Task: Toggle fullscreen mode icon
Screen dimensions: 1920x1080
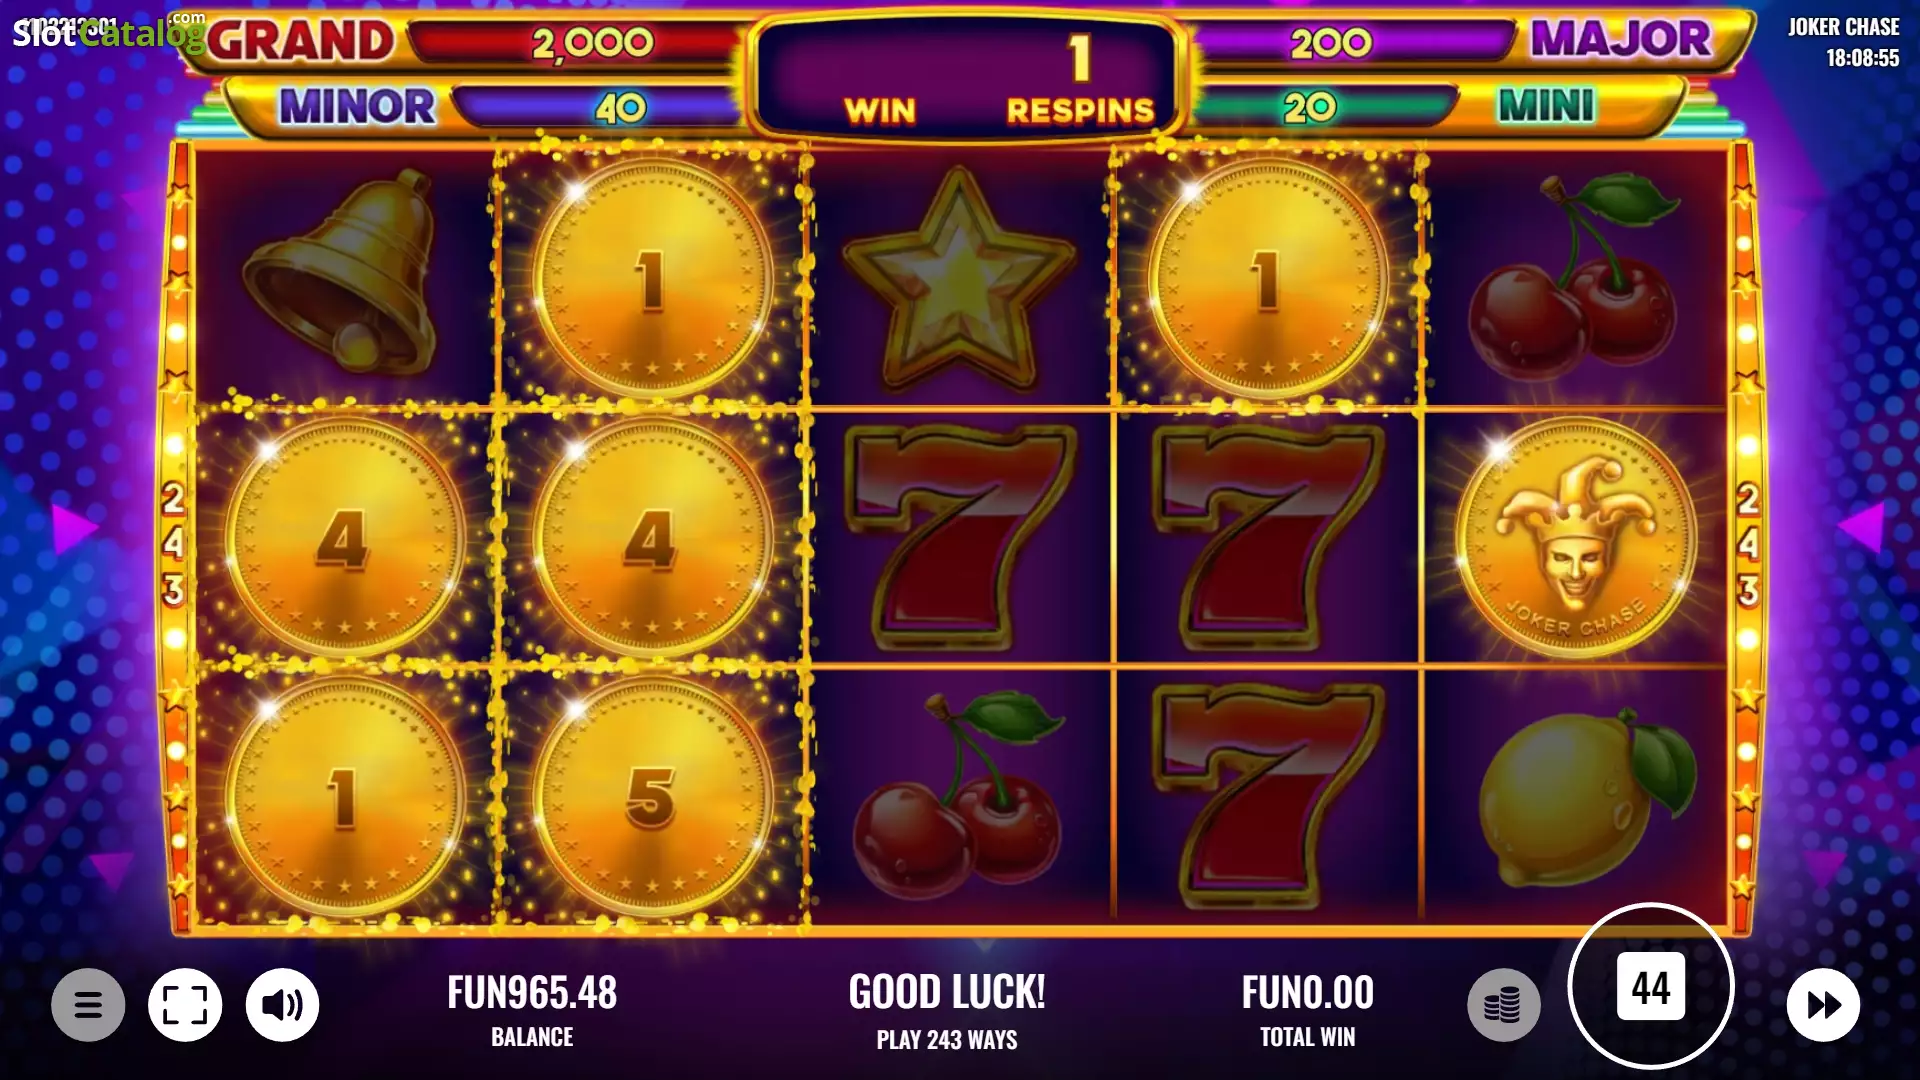Action: pos(185,1004)
